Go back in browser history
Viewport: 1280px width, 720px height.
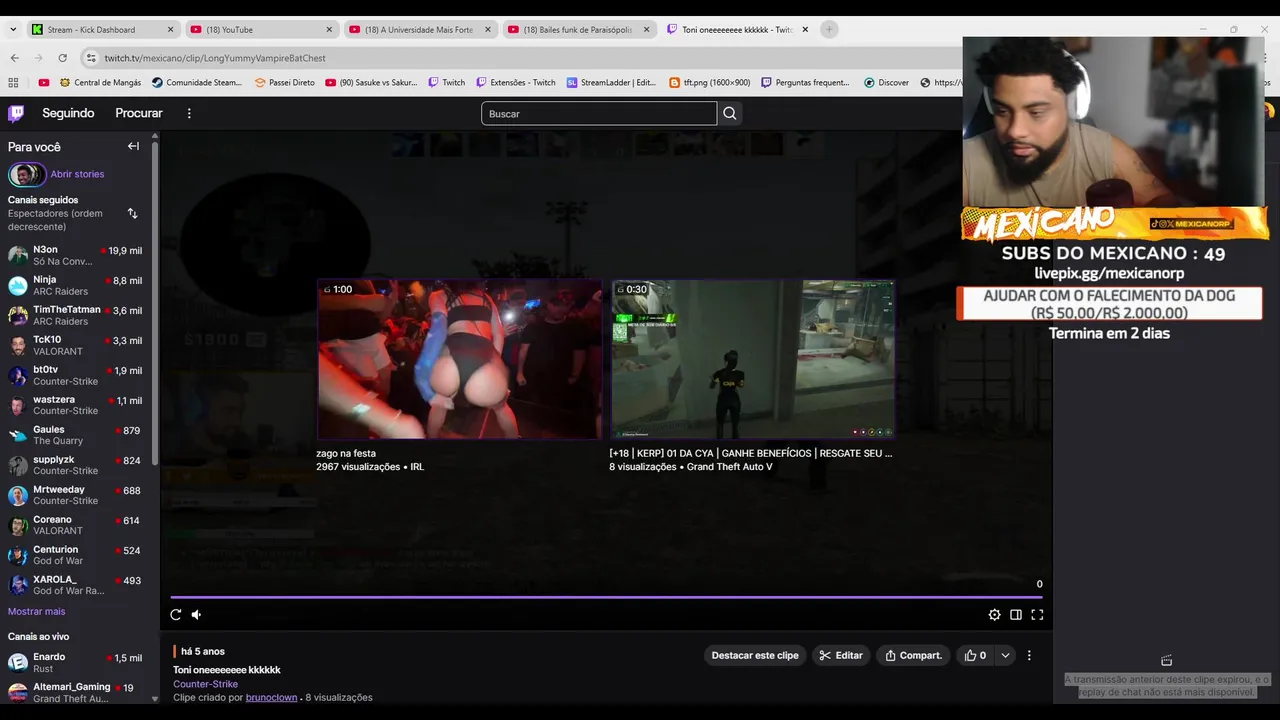click(x=14, y=58)
